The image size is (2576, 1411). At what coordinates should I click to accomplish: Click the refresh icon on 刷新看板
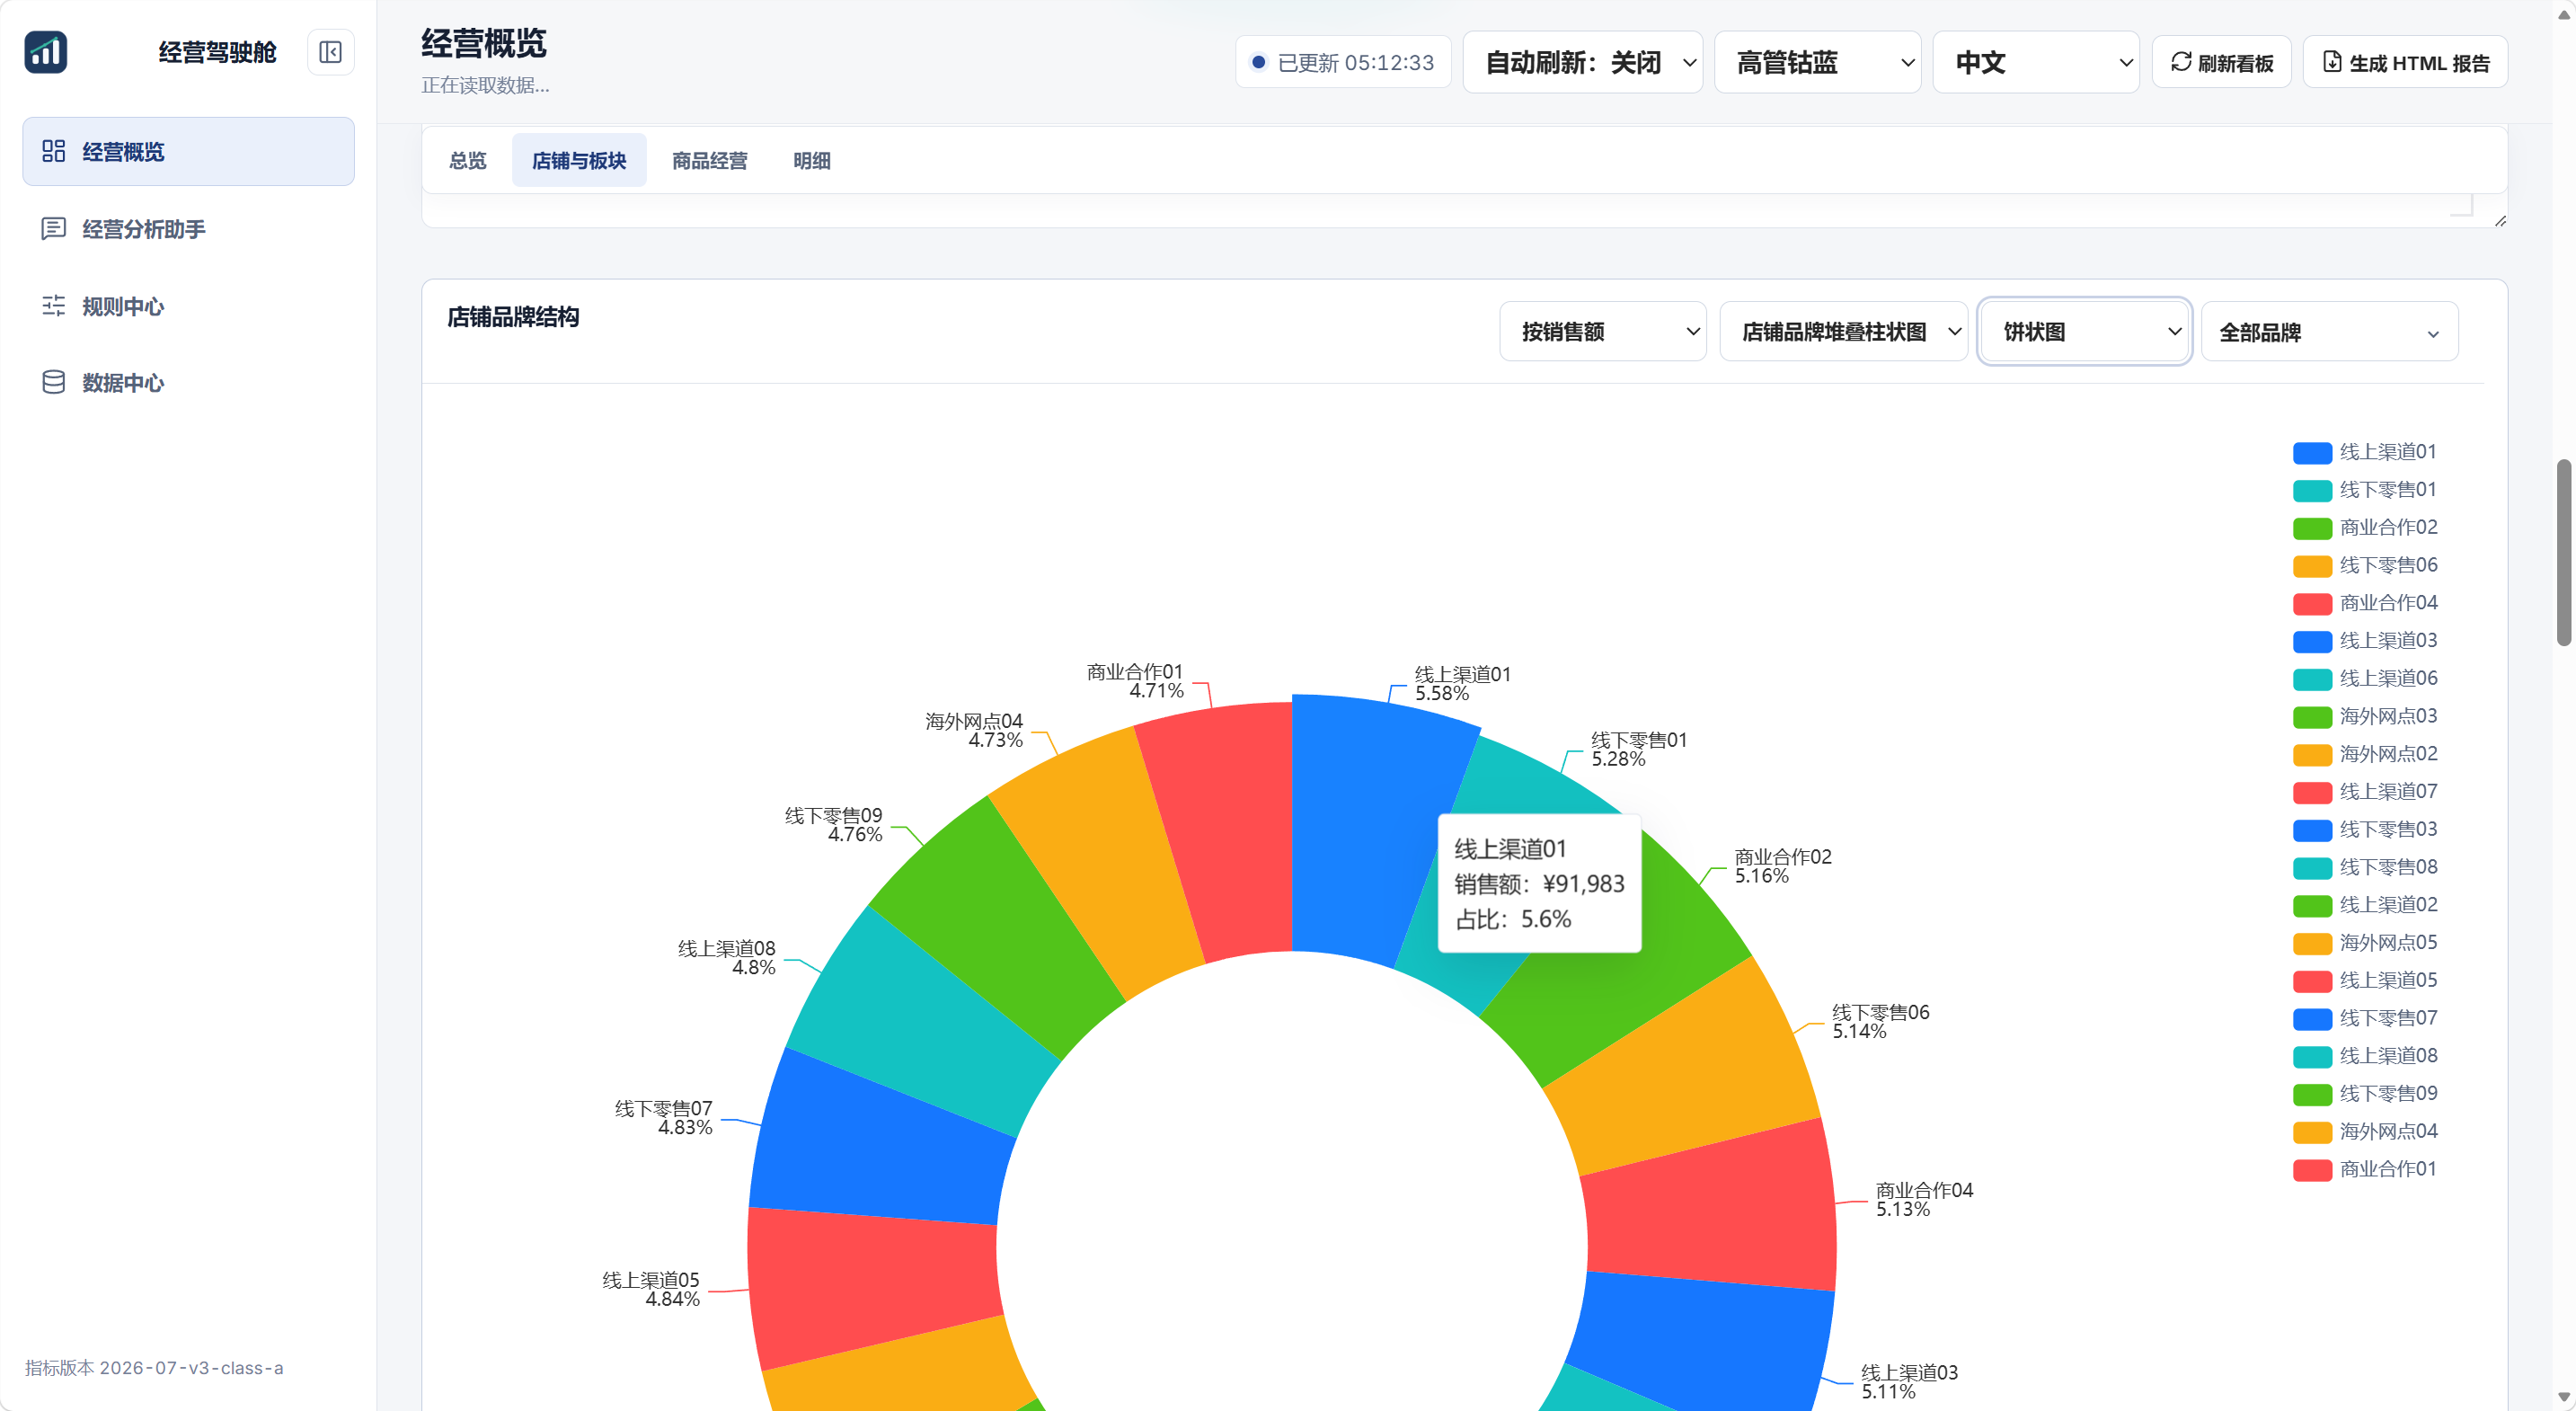[2181, 62]
